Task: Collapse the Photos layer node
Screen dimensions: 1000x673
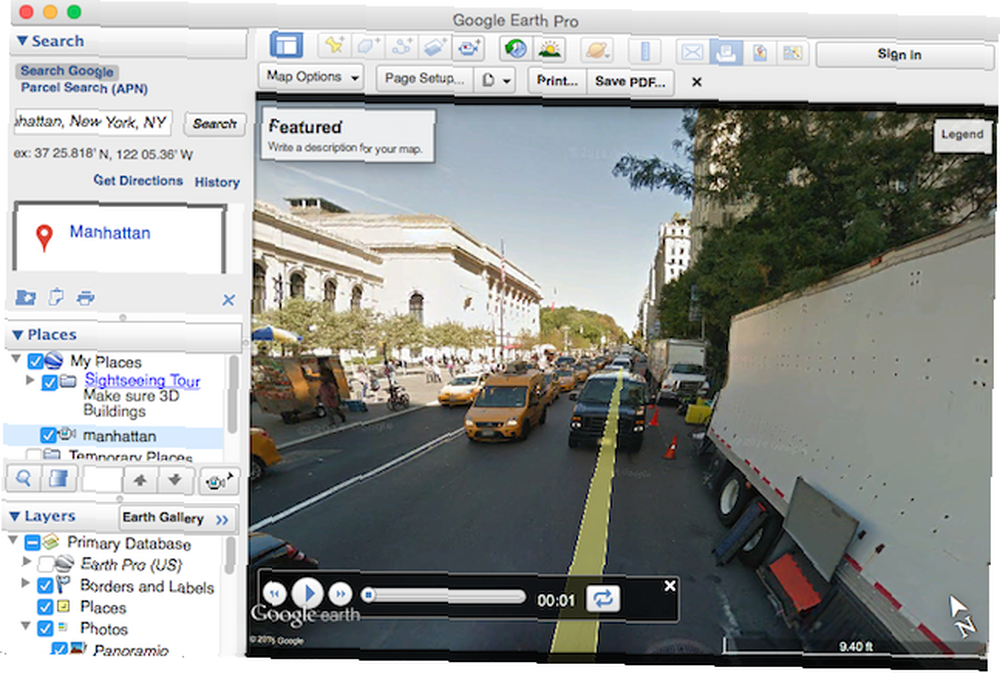Action: pyautogui.click(x=26, y=626)
